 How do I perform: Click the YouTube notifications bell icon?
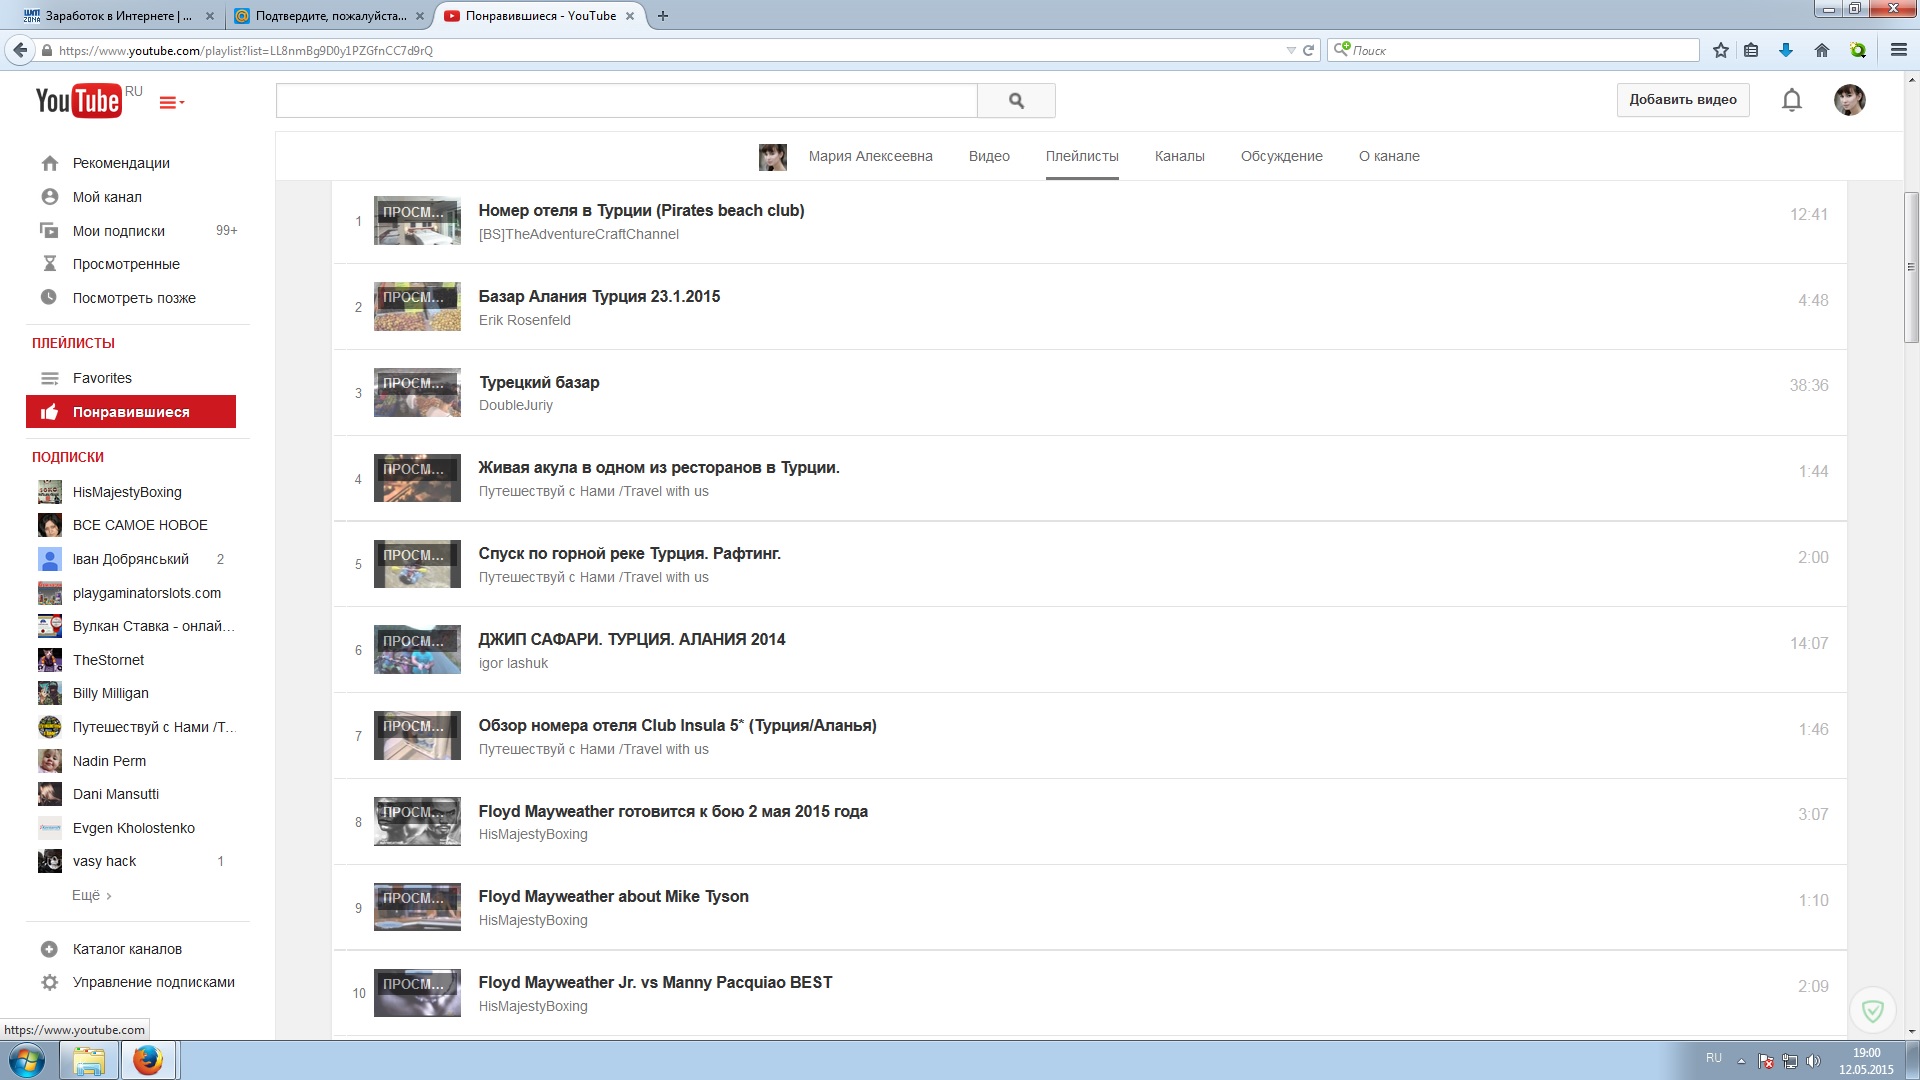(1791, 100)
